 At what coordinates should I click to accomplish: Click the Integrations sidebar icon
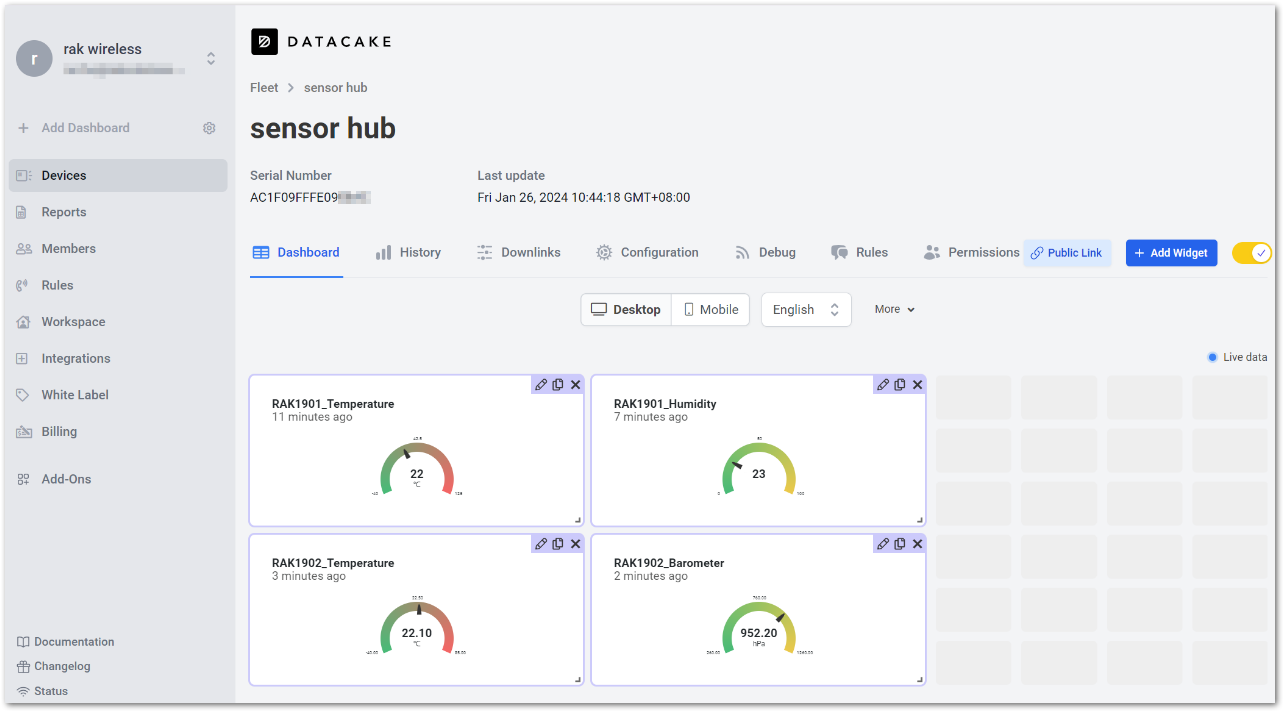tap(22, 358)
